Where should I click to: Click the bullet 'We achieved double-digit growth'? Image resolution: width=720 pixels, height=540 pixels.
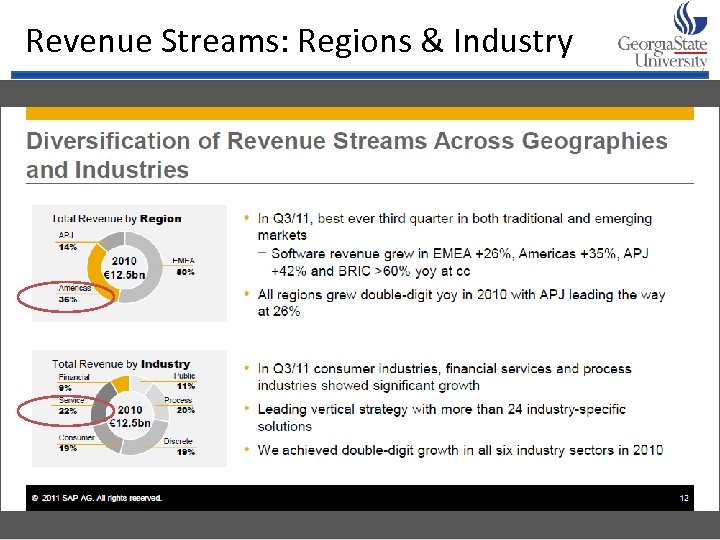(x=460, y=450)
